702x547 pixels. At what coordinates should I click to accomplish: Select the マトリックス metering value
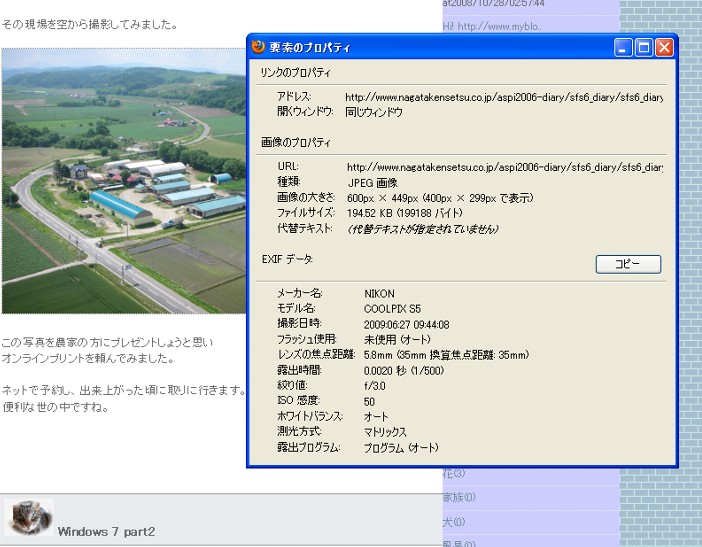point(385,432)
